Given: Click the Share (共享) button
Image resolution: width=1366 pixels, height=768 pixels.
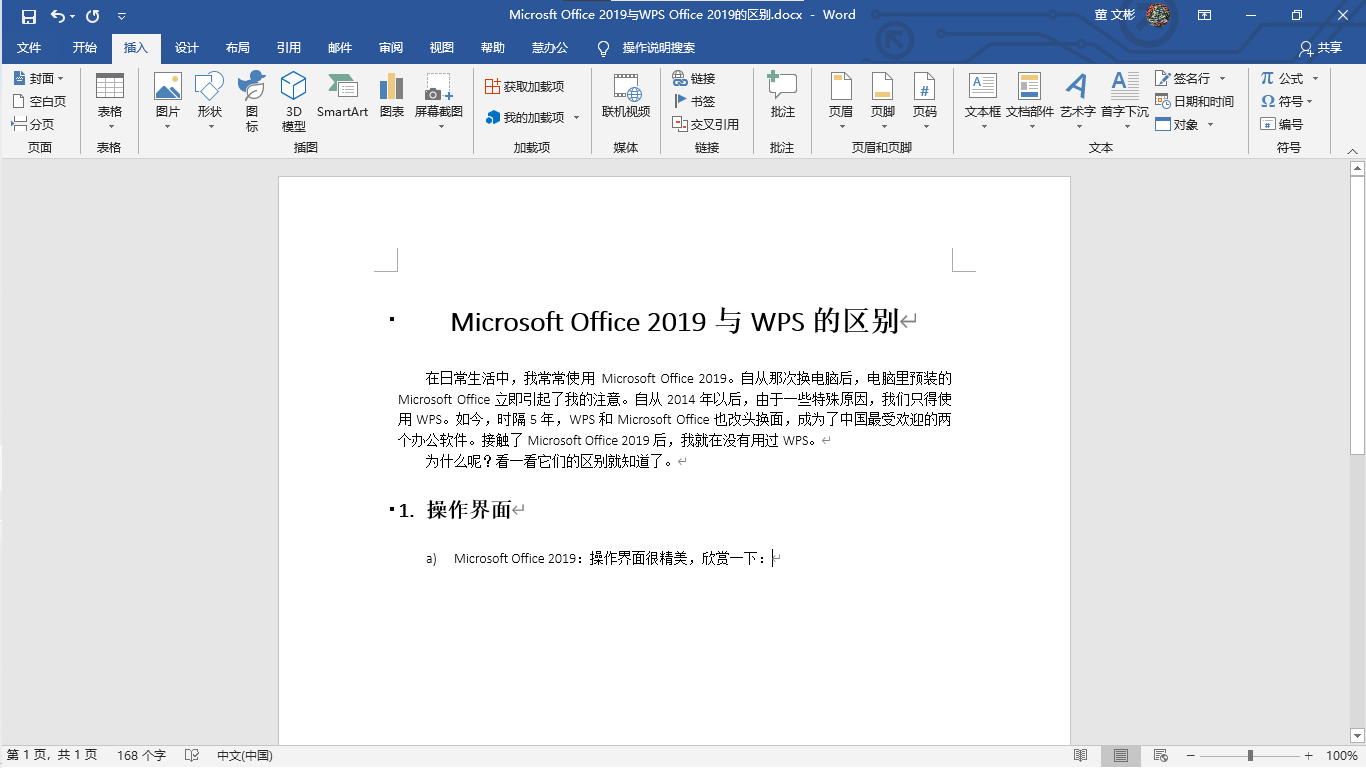Looking at the screenshot, I should click(x=1321, y=48).
